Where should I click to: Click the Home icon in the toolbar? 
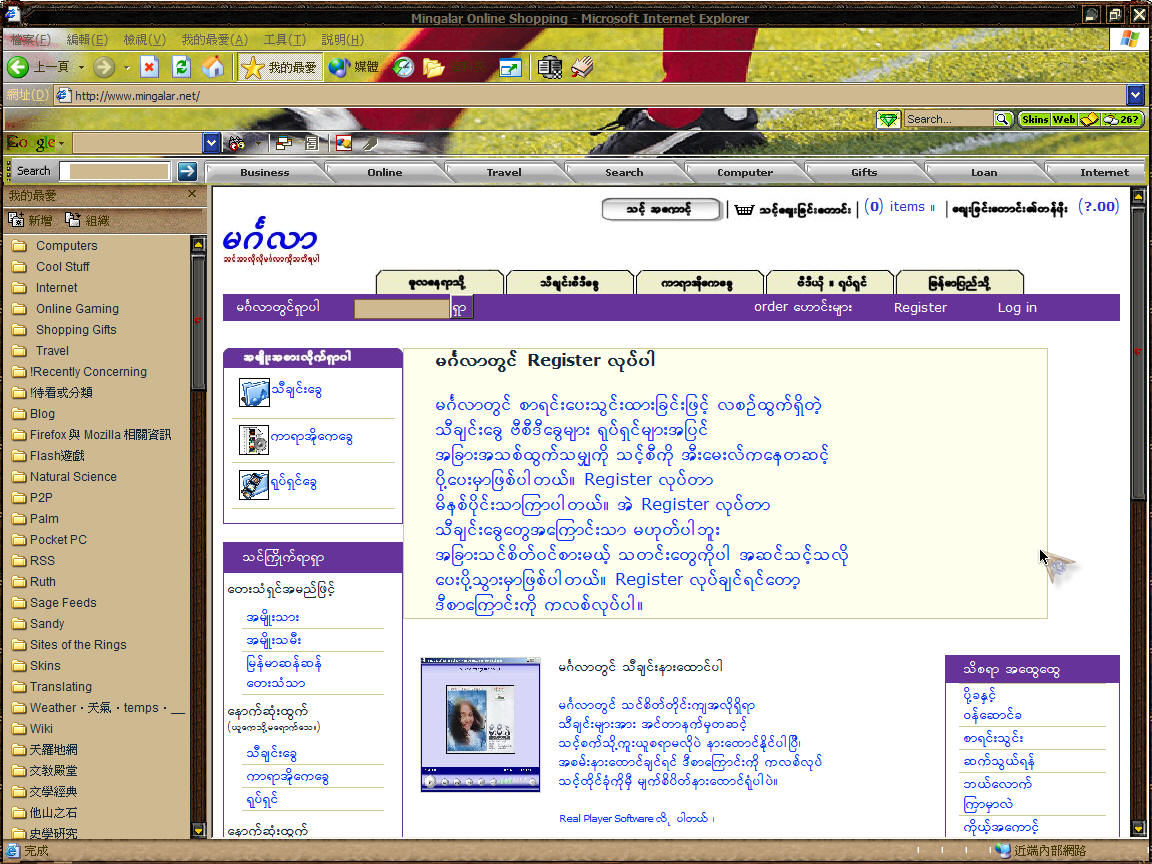[x=213, y=67]
